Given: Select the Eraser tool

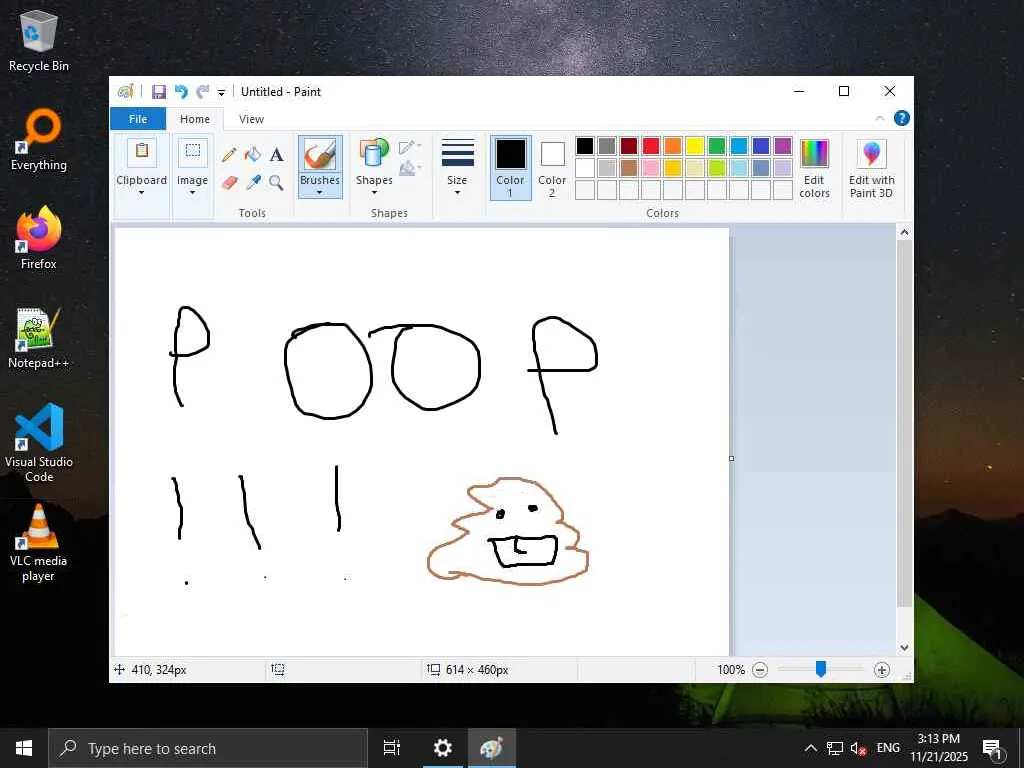Looking at the screenshot, I should 229,182.
